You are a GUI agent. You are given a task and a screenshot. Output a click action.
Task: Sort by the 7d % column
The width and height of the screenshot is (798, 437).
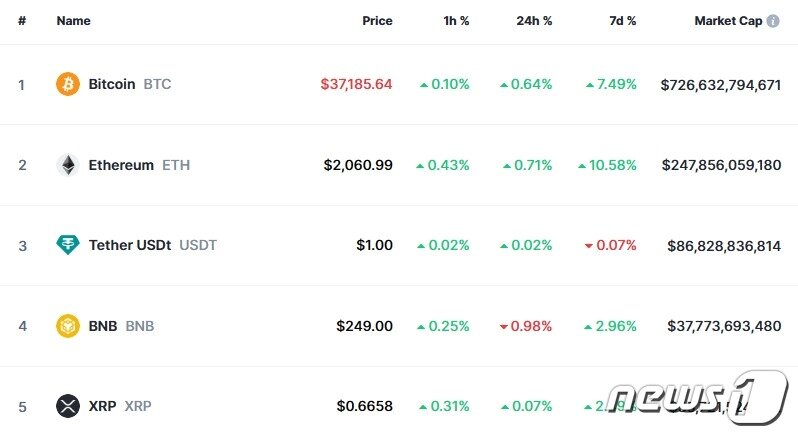point(622,21)
